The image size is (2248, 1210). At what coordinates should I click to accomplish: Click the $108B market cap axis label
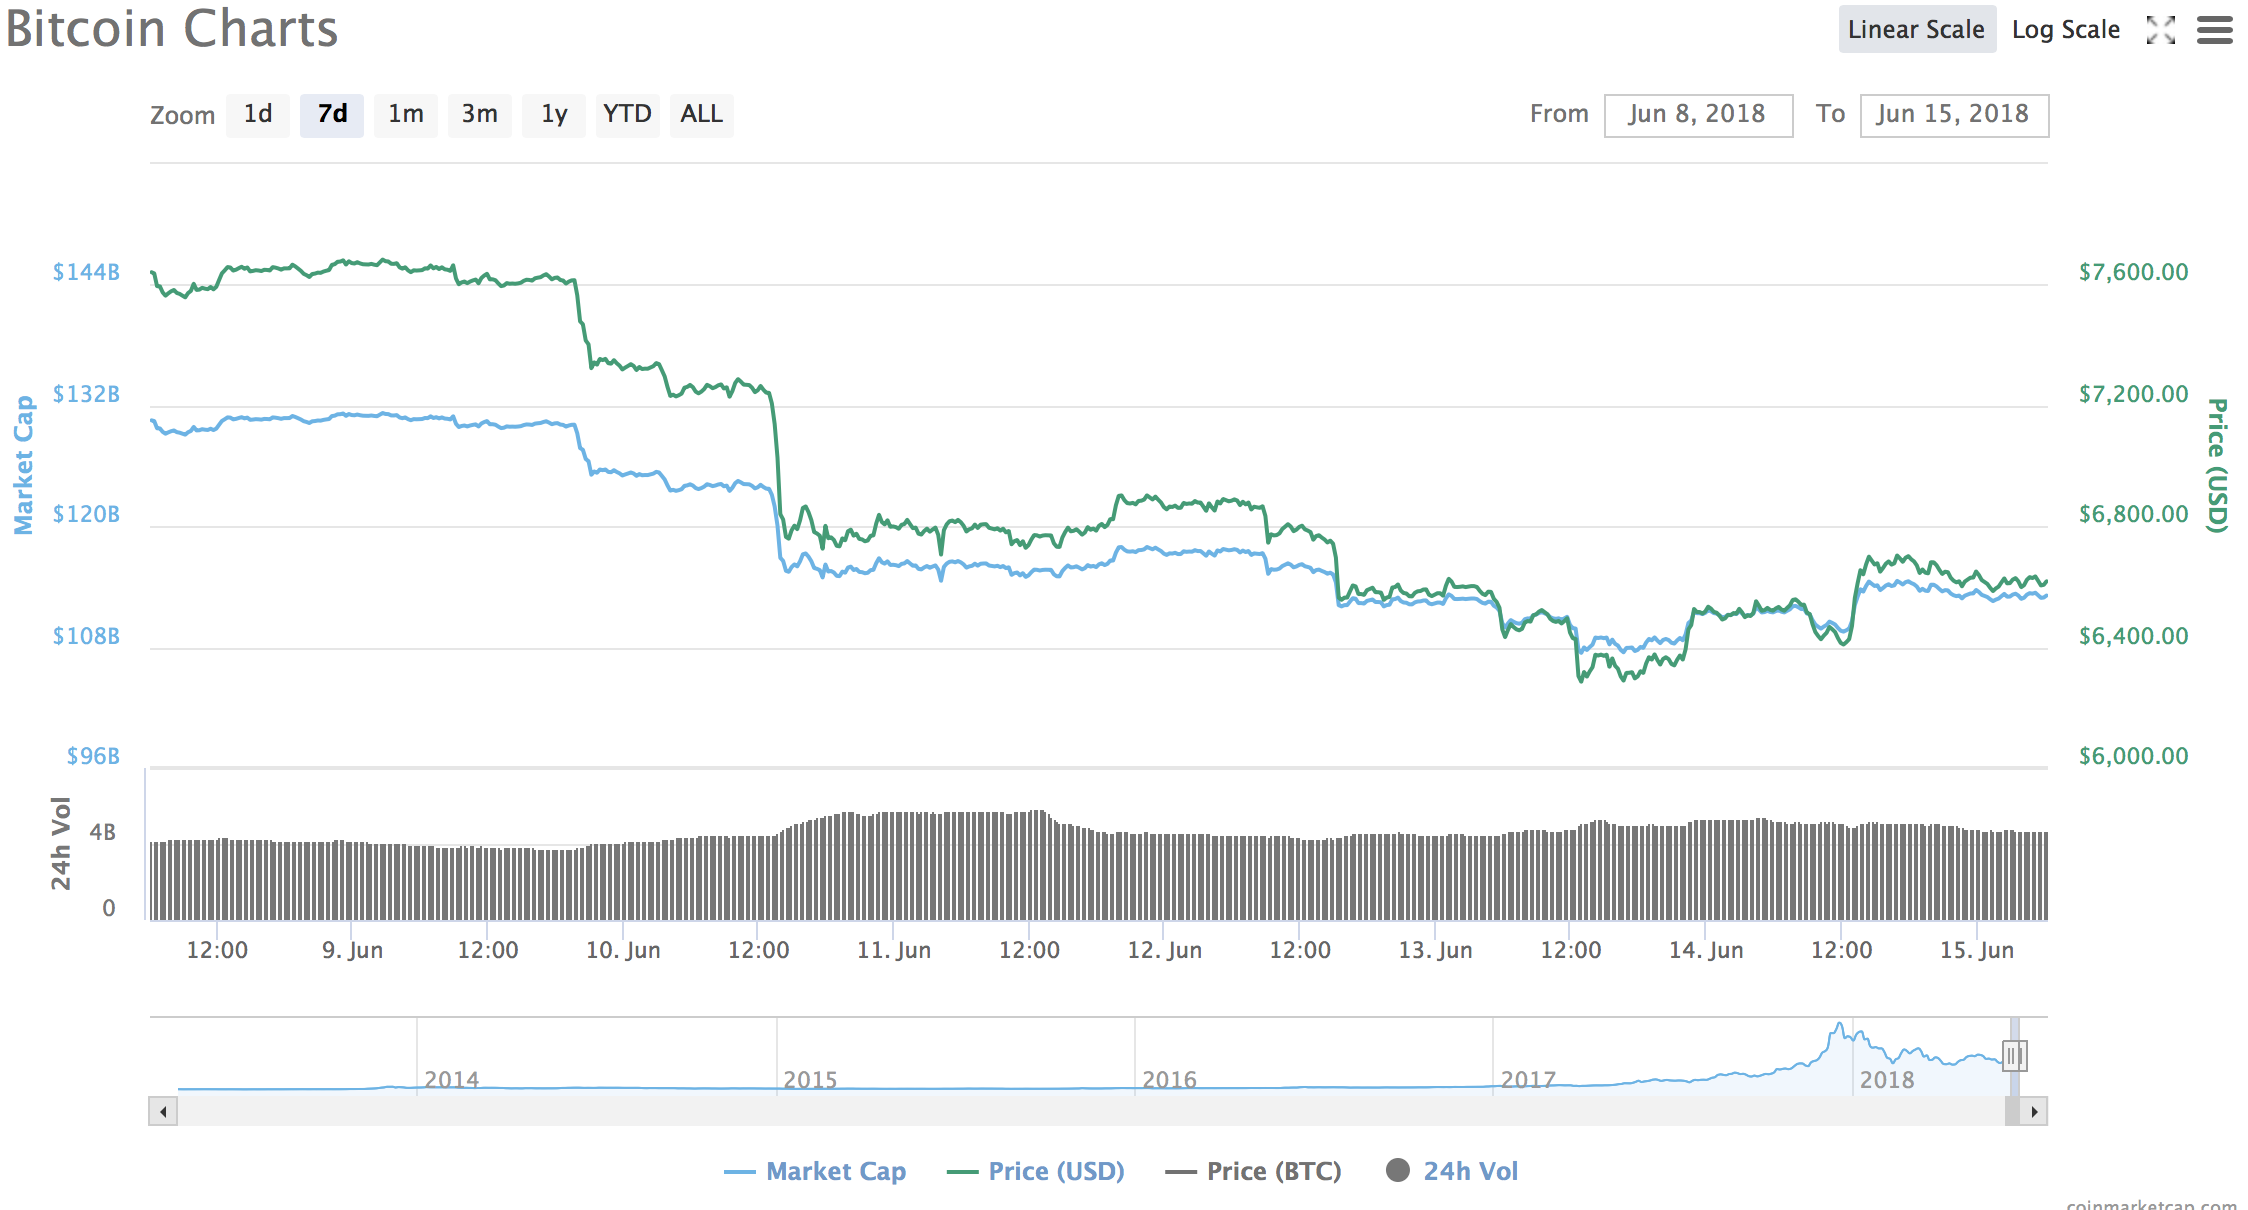tap(86, 636)
